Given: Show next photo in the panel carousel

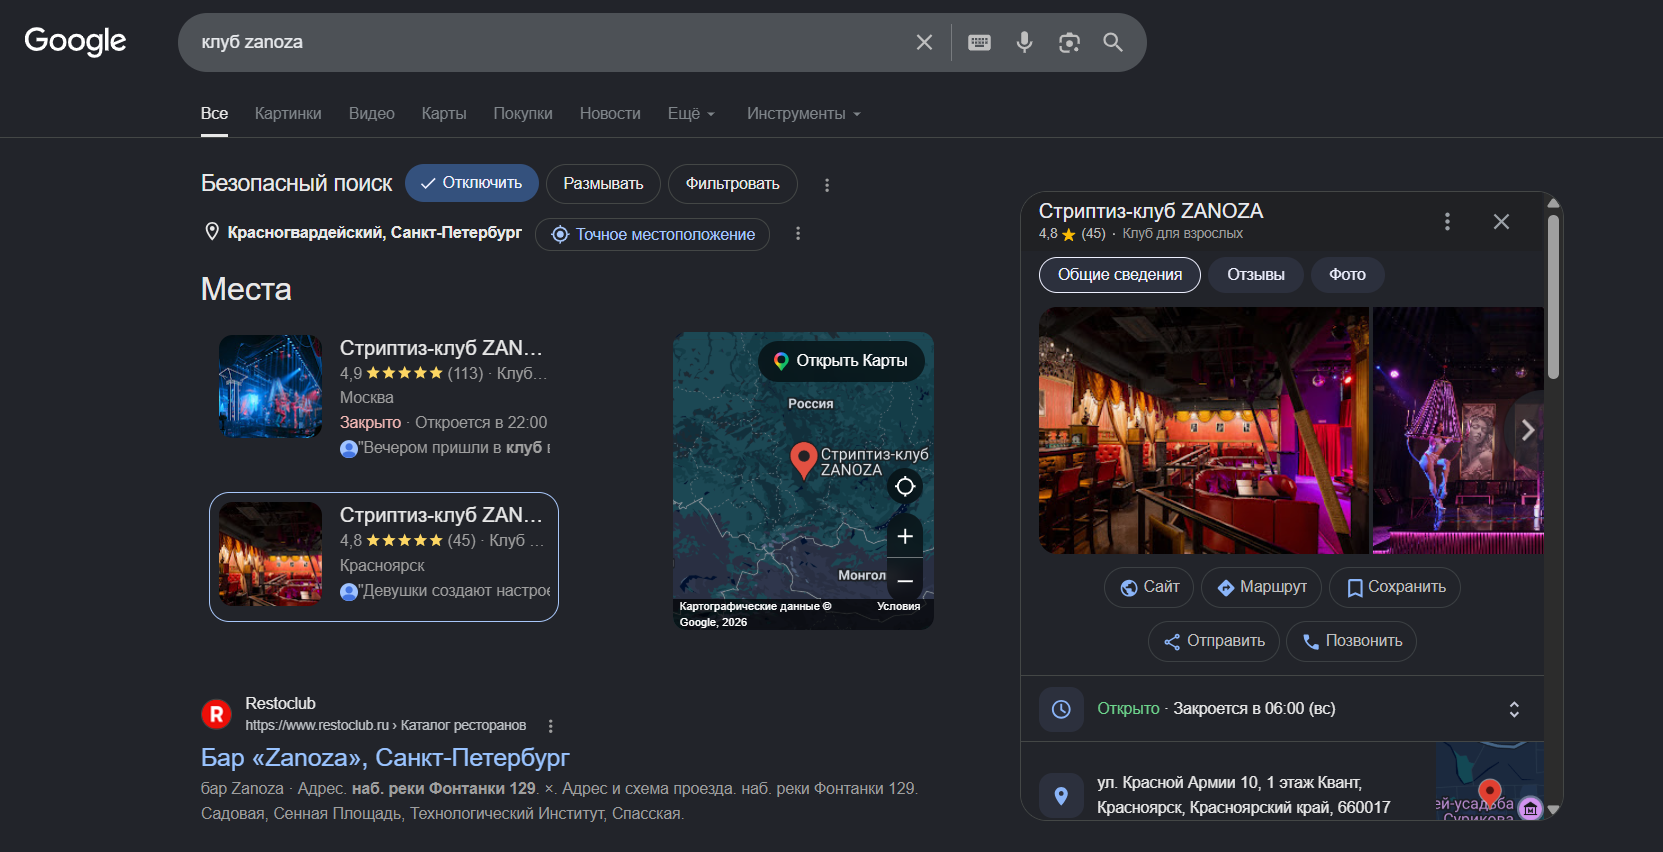Looking at the screenshot, I should (x=1527, y=430).
